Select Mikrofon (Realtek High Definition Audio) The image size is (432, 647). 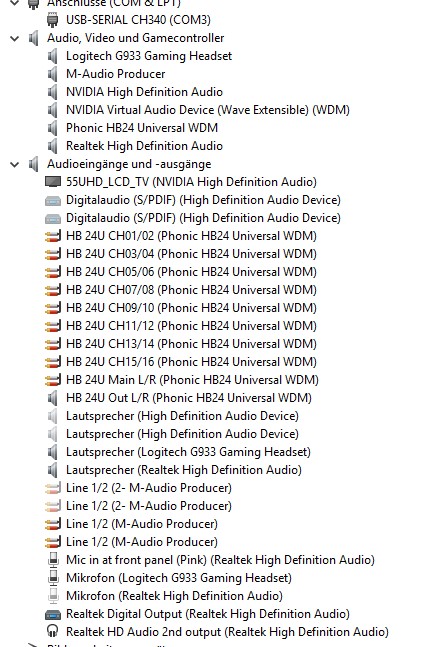click(x=174, y=596)
